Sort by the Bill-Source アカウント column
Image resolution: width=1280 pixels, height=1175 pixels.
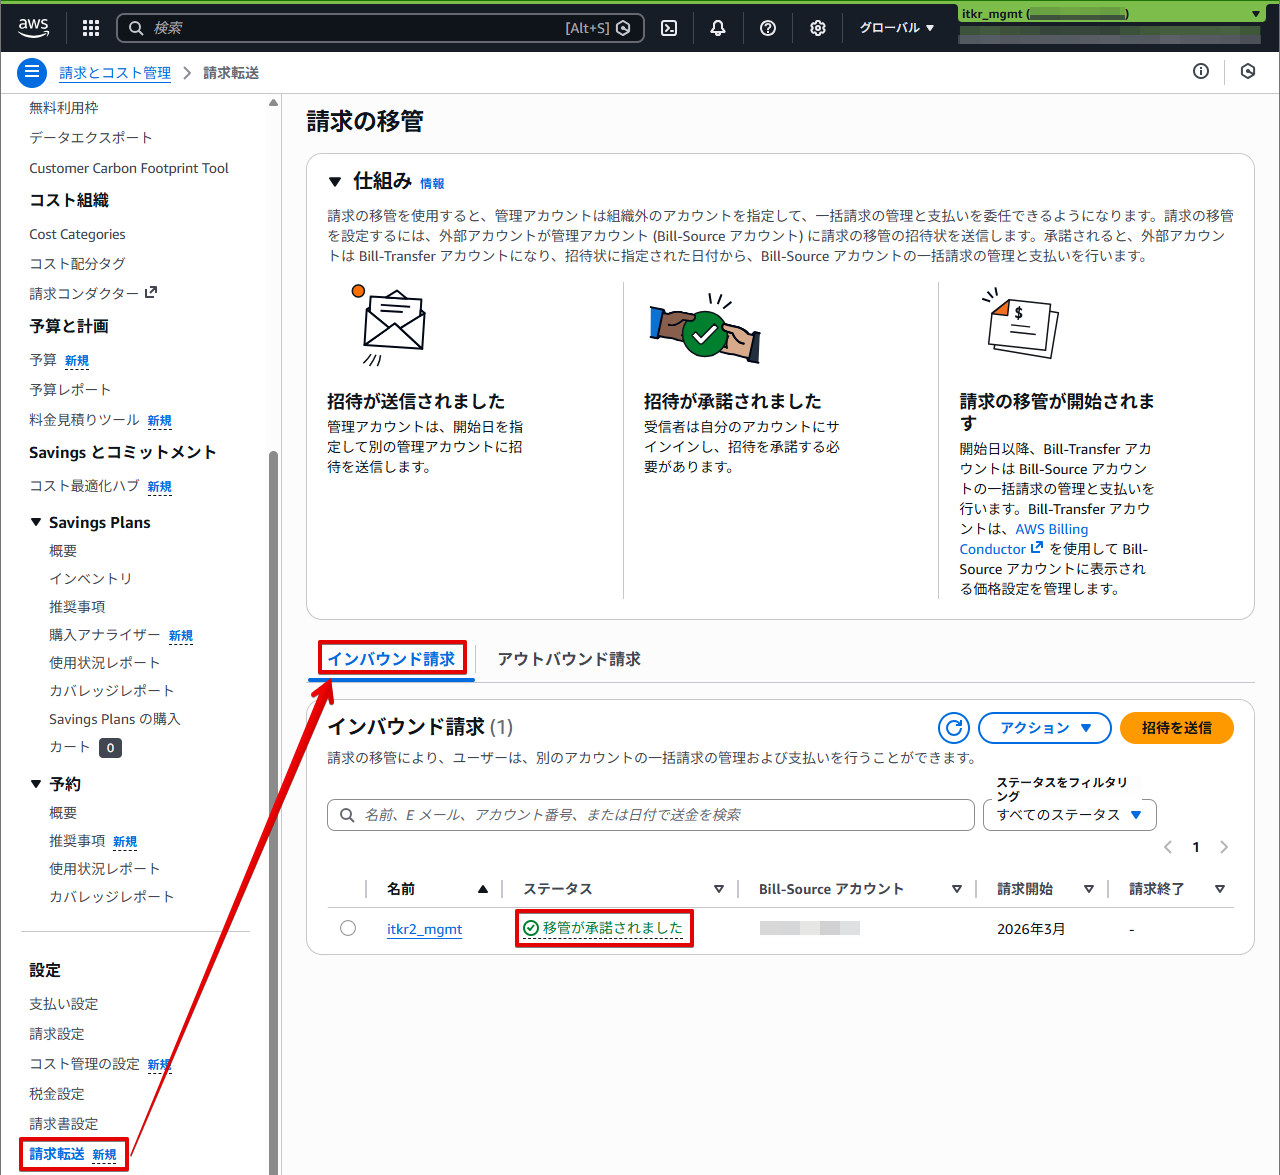(x=956, y=889)
